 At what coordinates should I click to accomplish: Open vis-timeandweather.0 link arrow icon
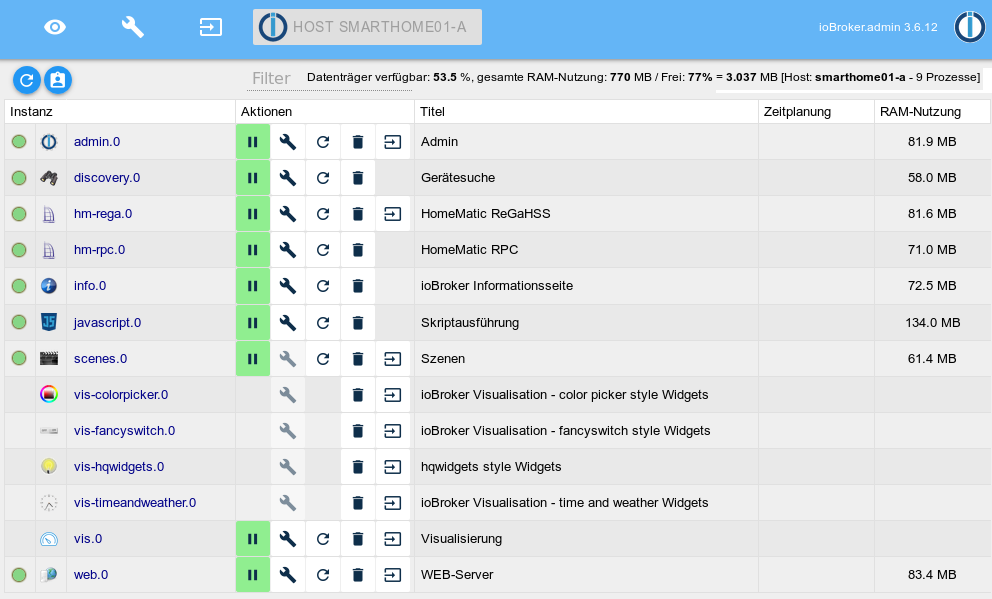tap(393, 503)
